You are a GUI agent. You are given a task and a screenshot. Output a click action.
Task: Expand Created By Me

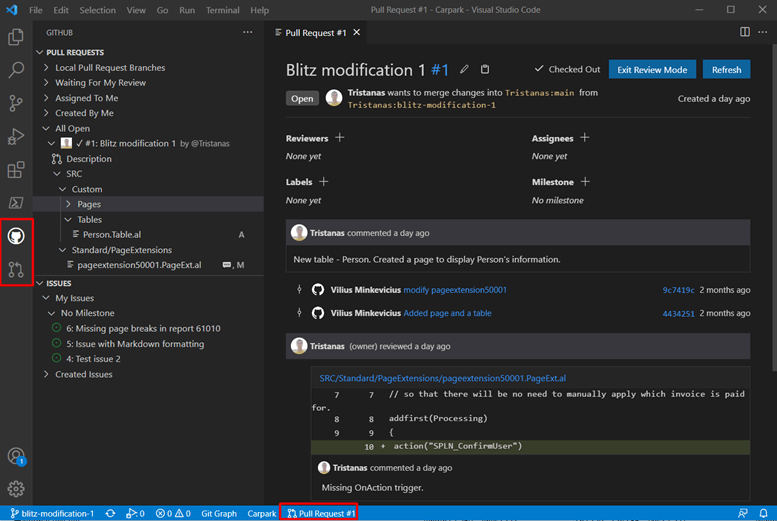point(46,113)
